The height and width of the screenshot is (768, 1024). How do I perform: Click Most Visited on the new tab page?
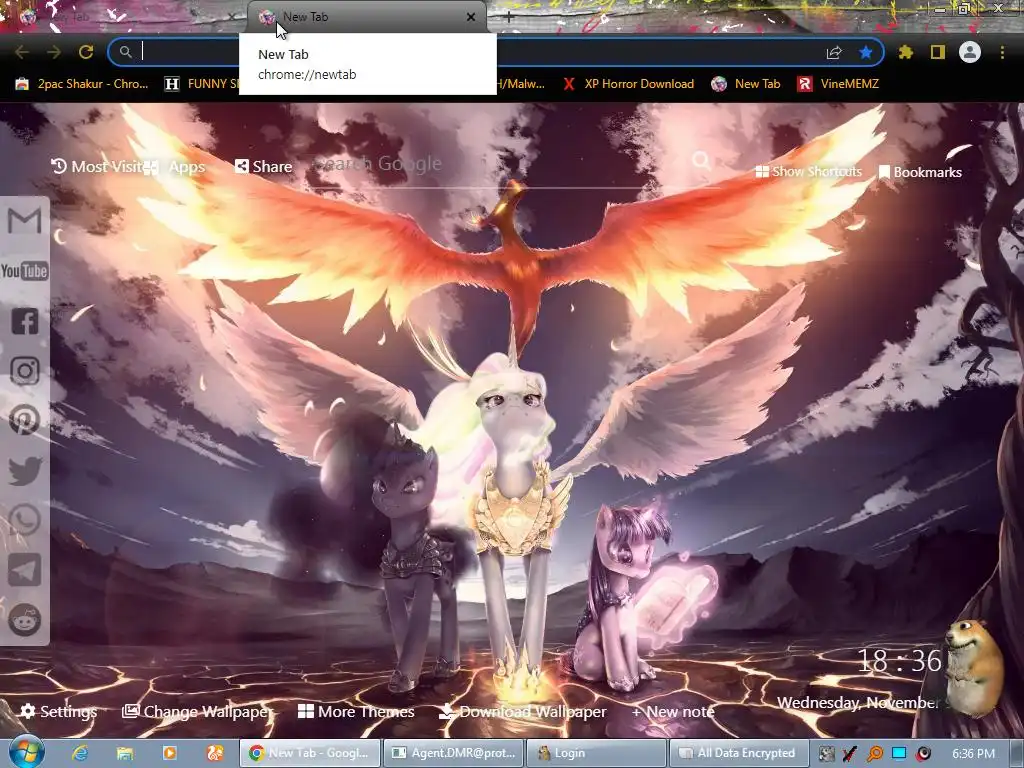click(x=97, y=167)
